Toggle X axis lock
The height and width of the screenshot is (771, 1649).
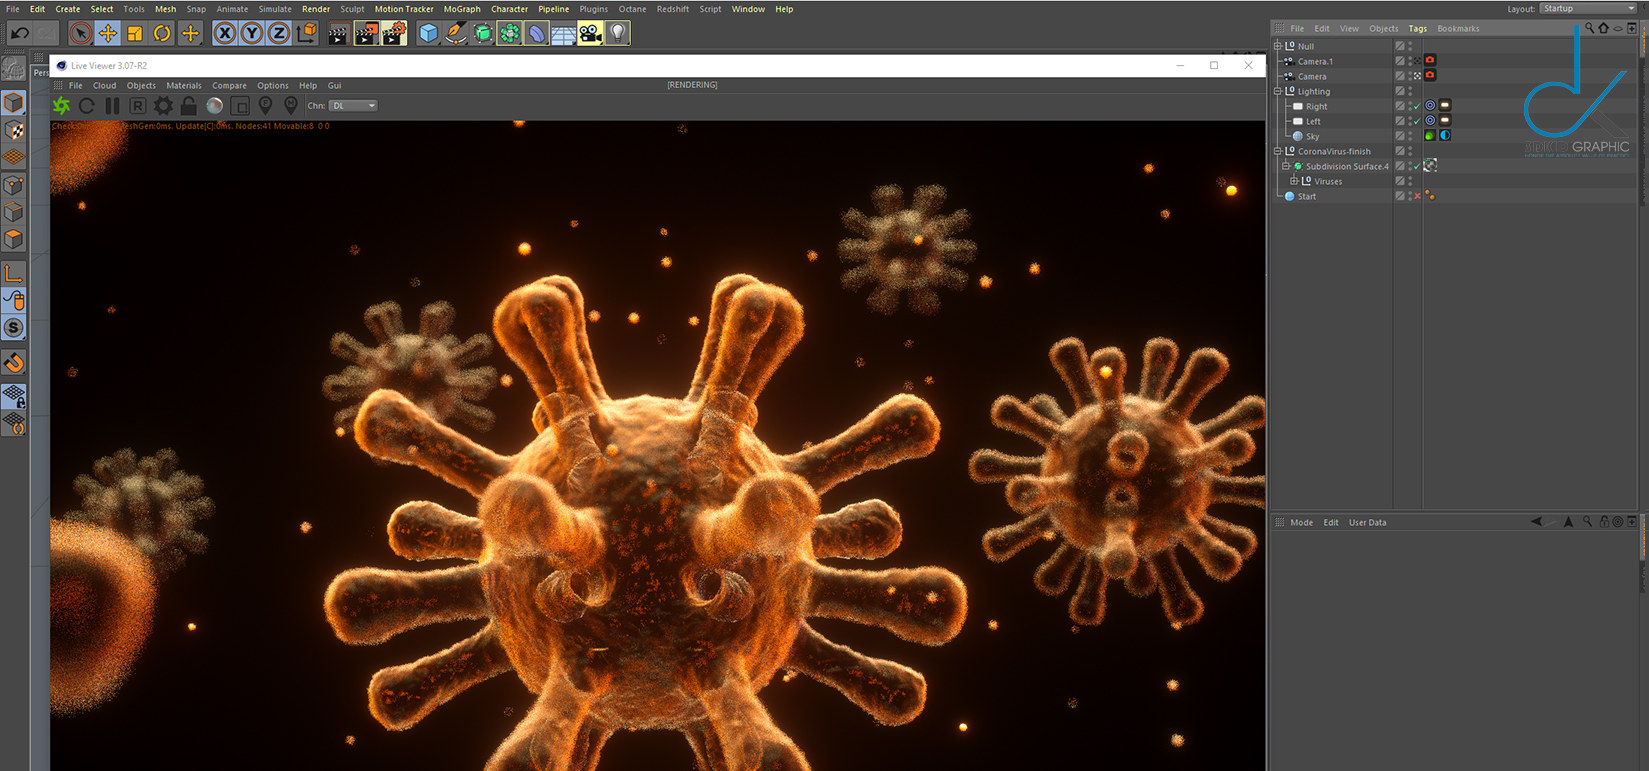pos(225,34)
